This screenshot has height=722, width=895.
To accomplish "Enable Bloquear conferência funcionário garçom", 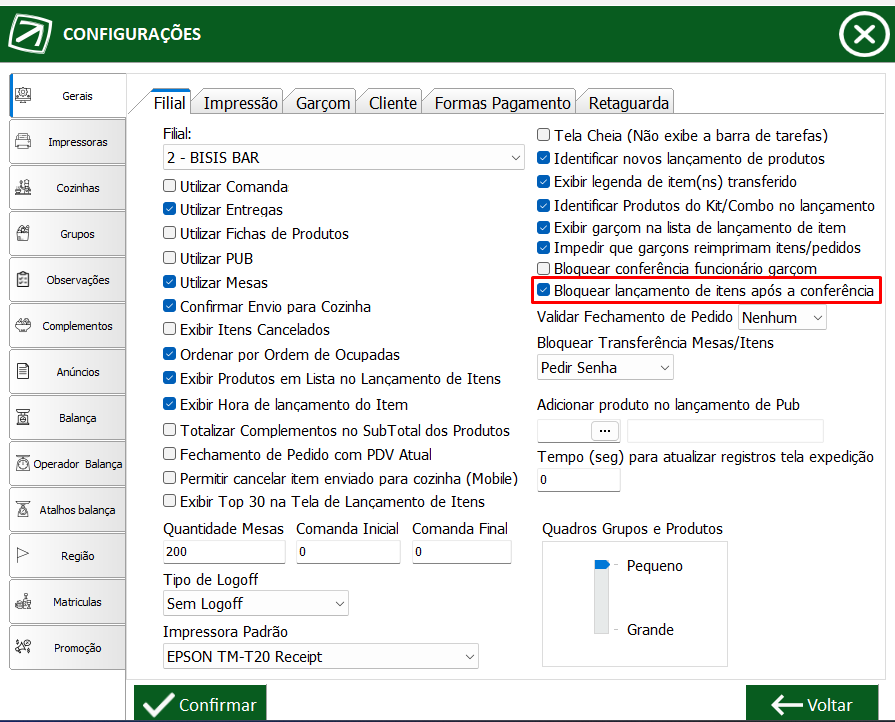I will coord(543,268).
